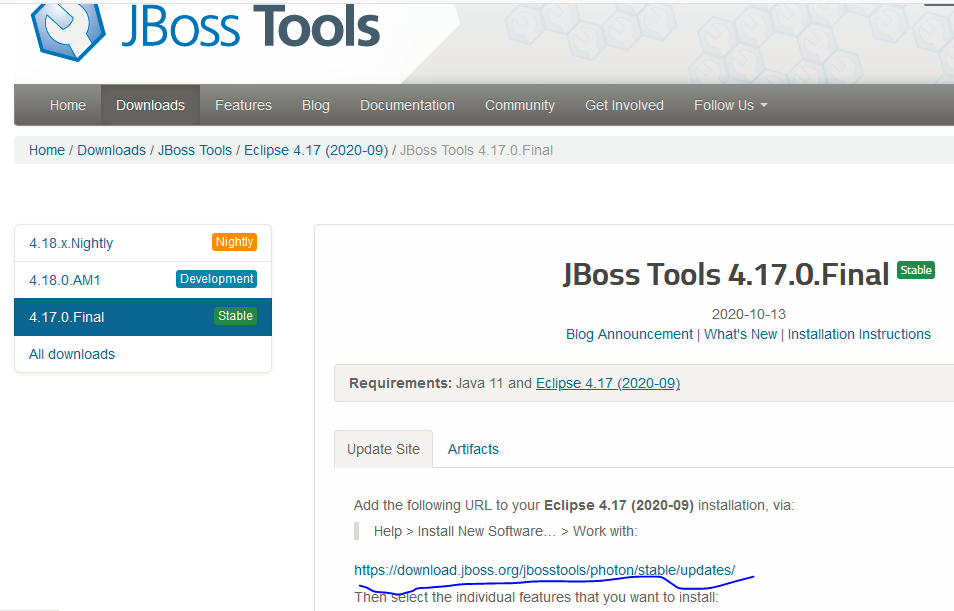Click the Development badge
The image size is (954, 611).
[x=217, y=279]
